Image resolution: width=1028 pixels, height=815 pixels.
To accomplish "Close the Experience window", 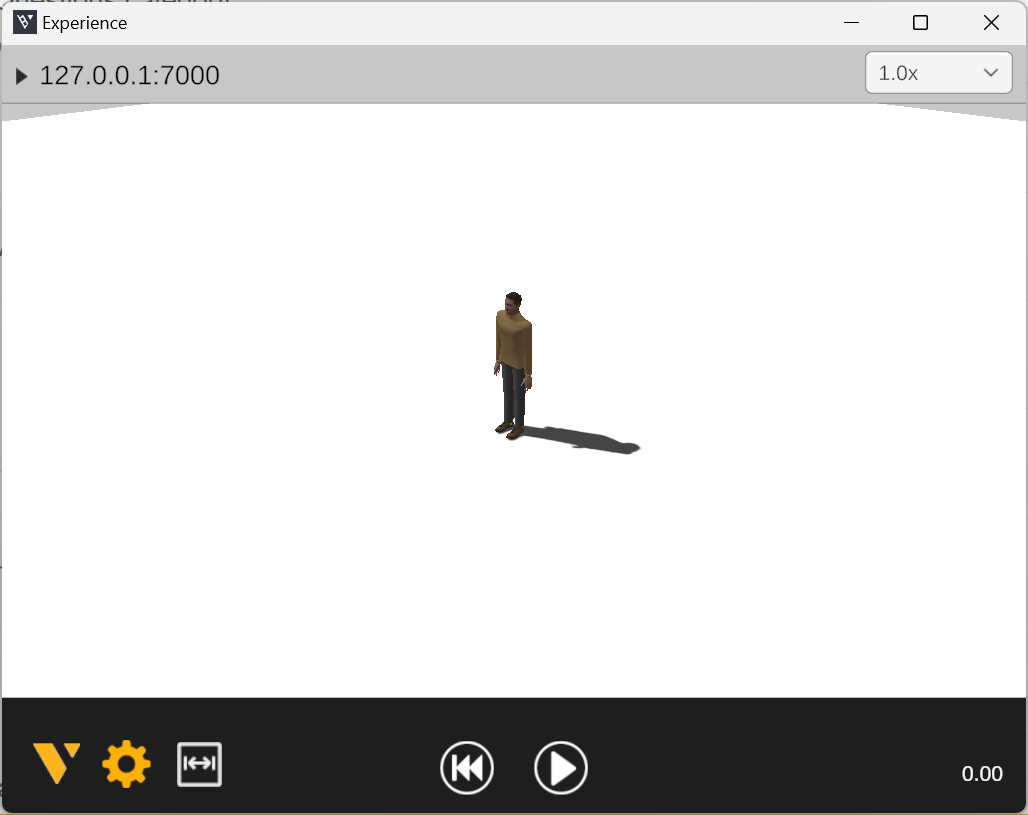I will 991,22.
